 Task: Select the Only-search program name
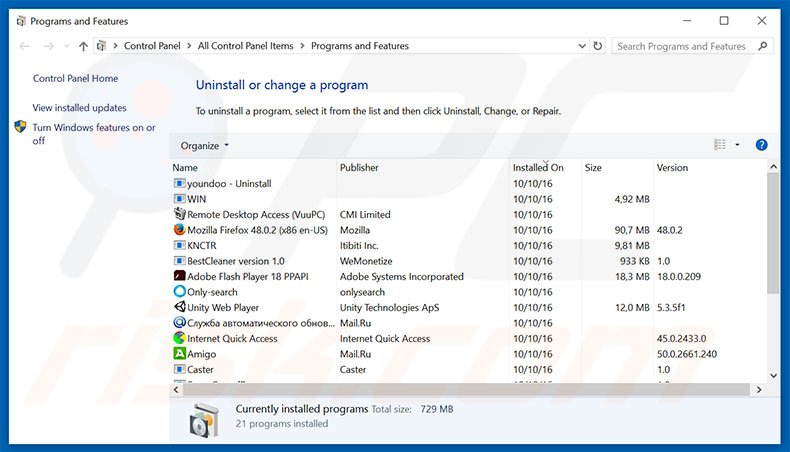point(212,292)
